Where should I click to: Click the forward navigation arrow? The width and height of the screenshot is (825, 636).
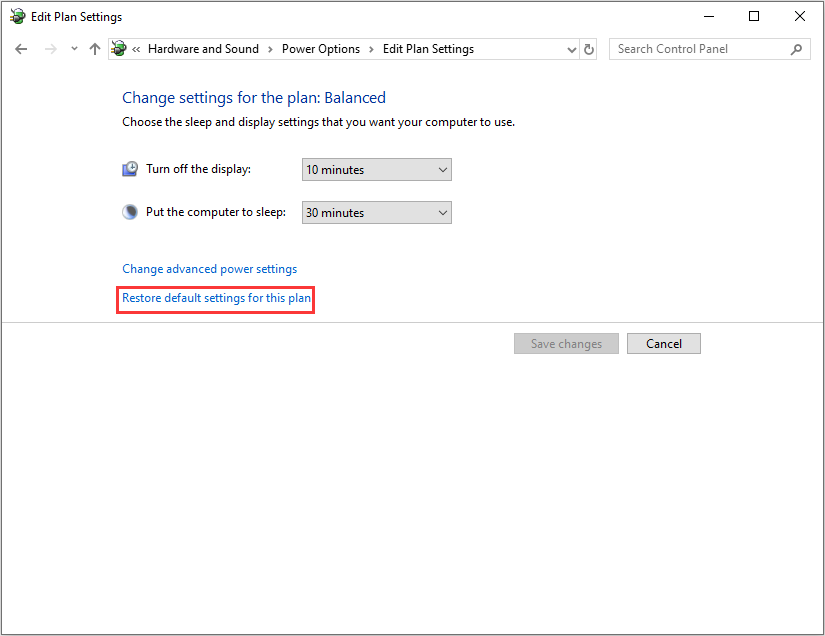(51, 49)
